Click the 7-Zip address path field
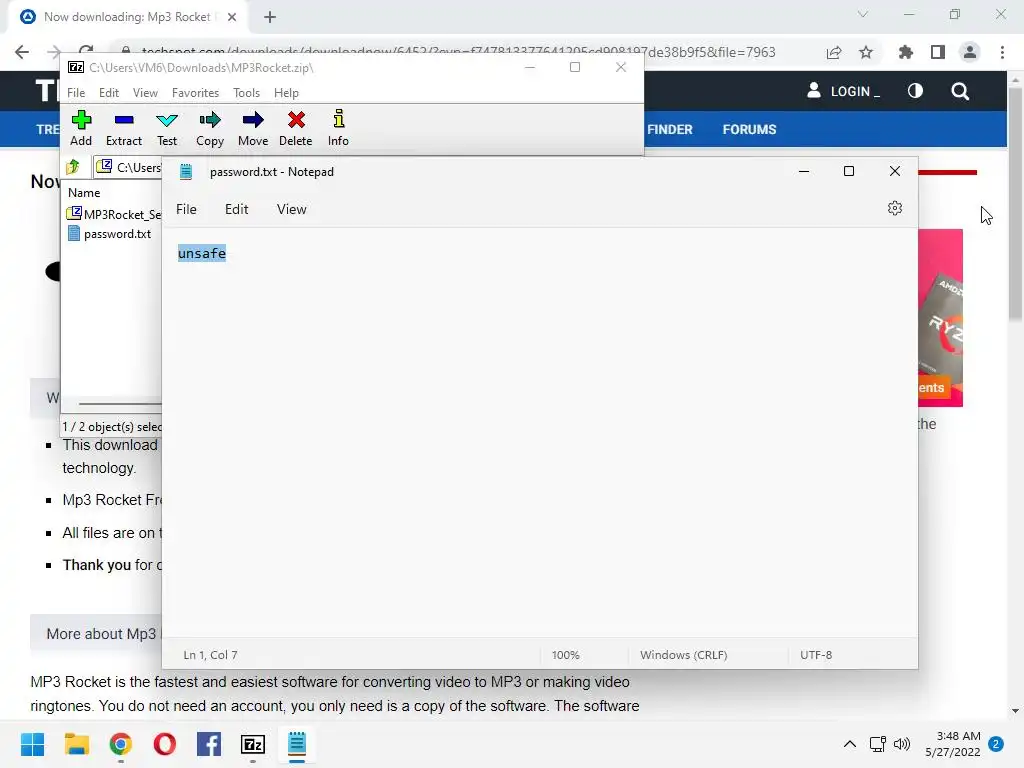 pos(128,167)
